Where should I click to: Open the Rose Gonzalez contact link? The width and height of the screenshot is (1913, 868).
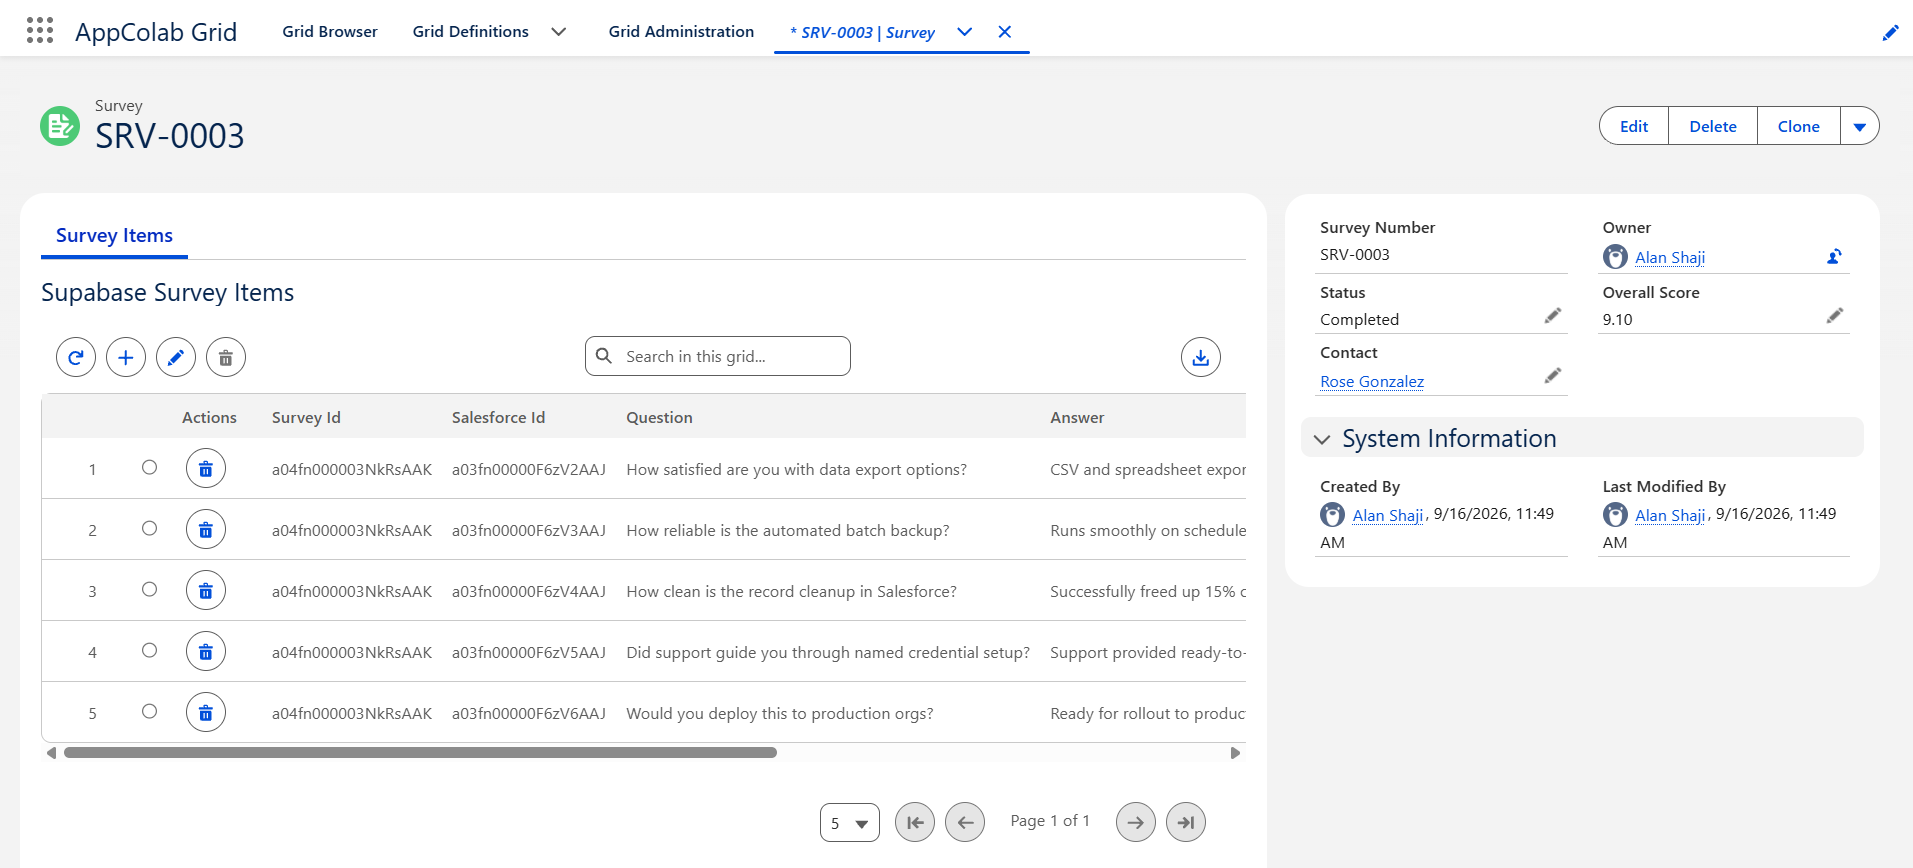click(x=1372, y=382)
